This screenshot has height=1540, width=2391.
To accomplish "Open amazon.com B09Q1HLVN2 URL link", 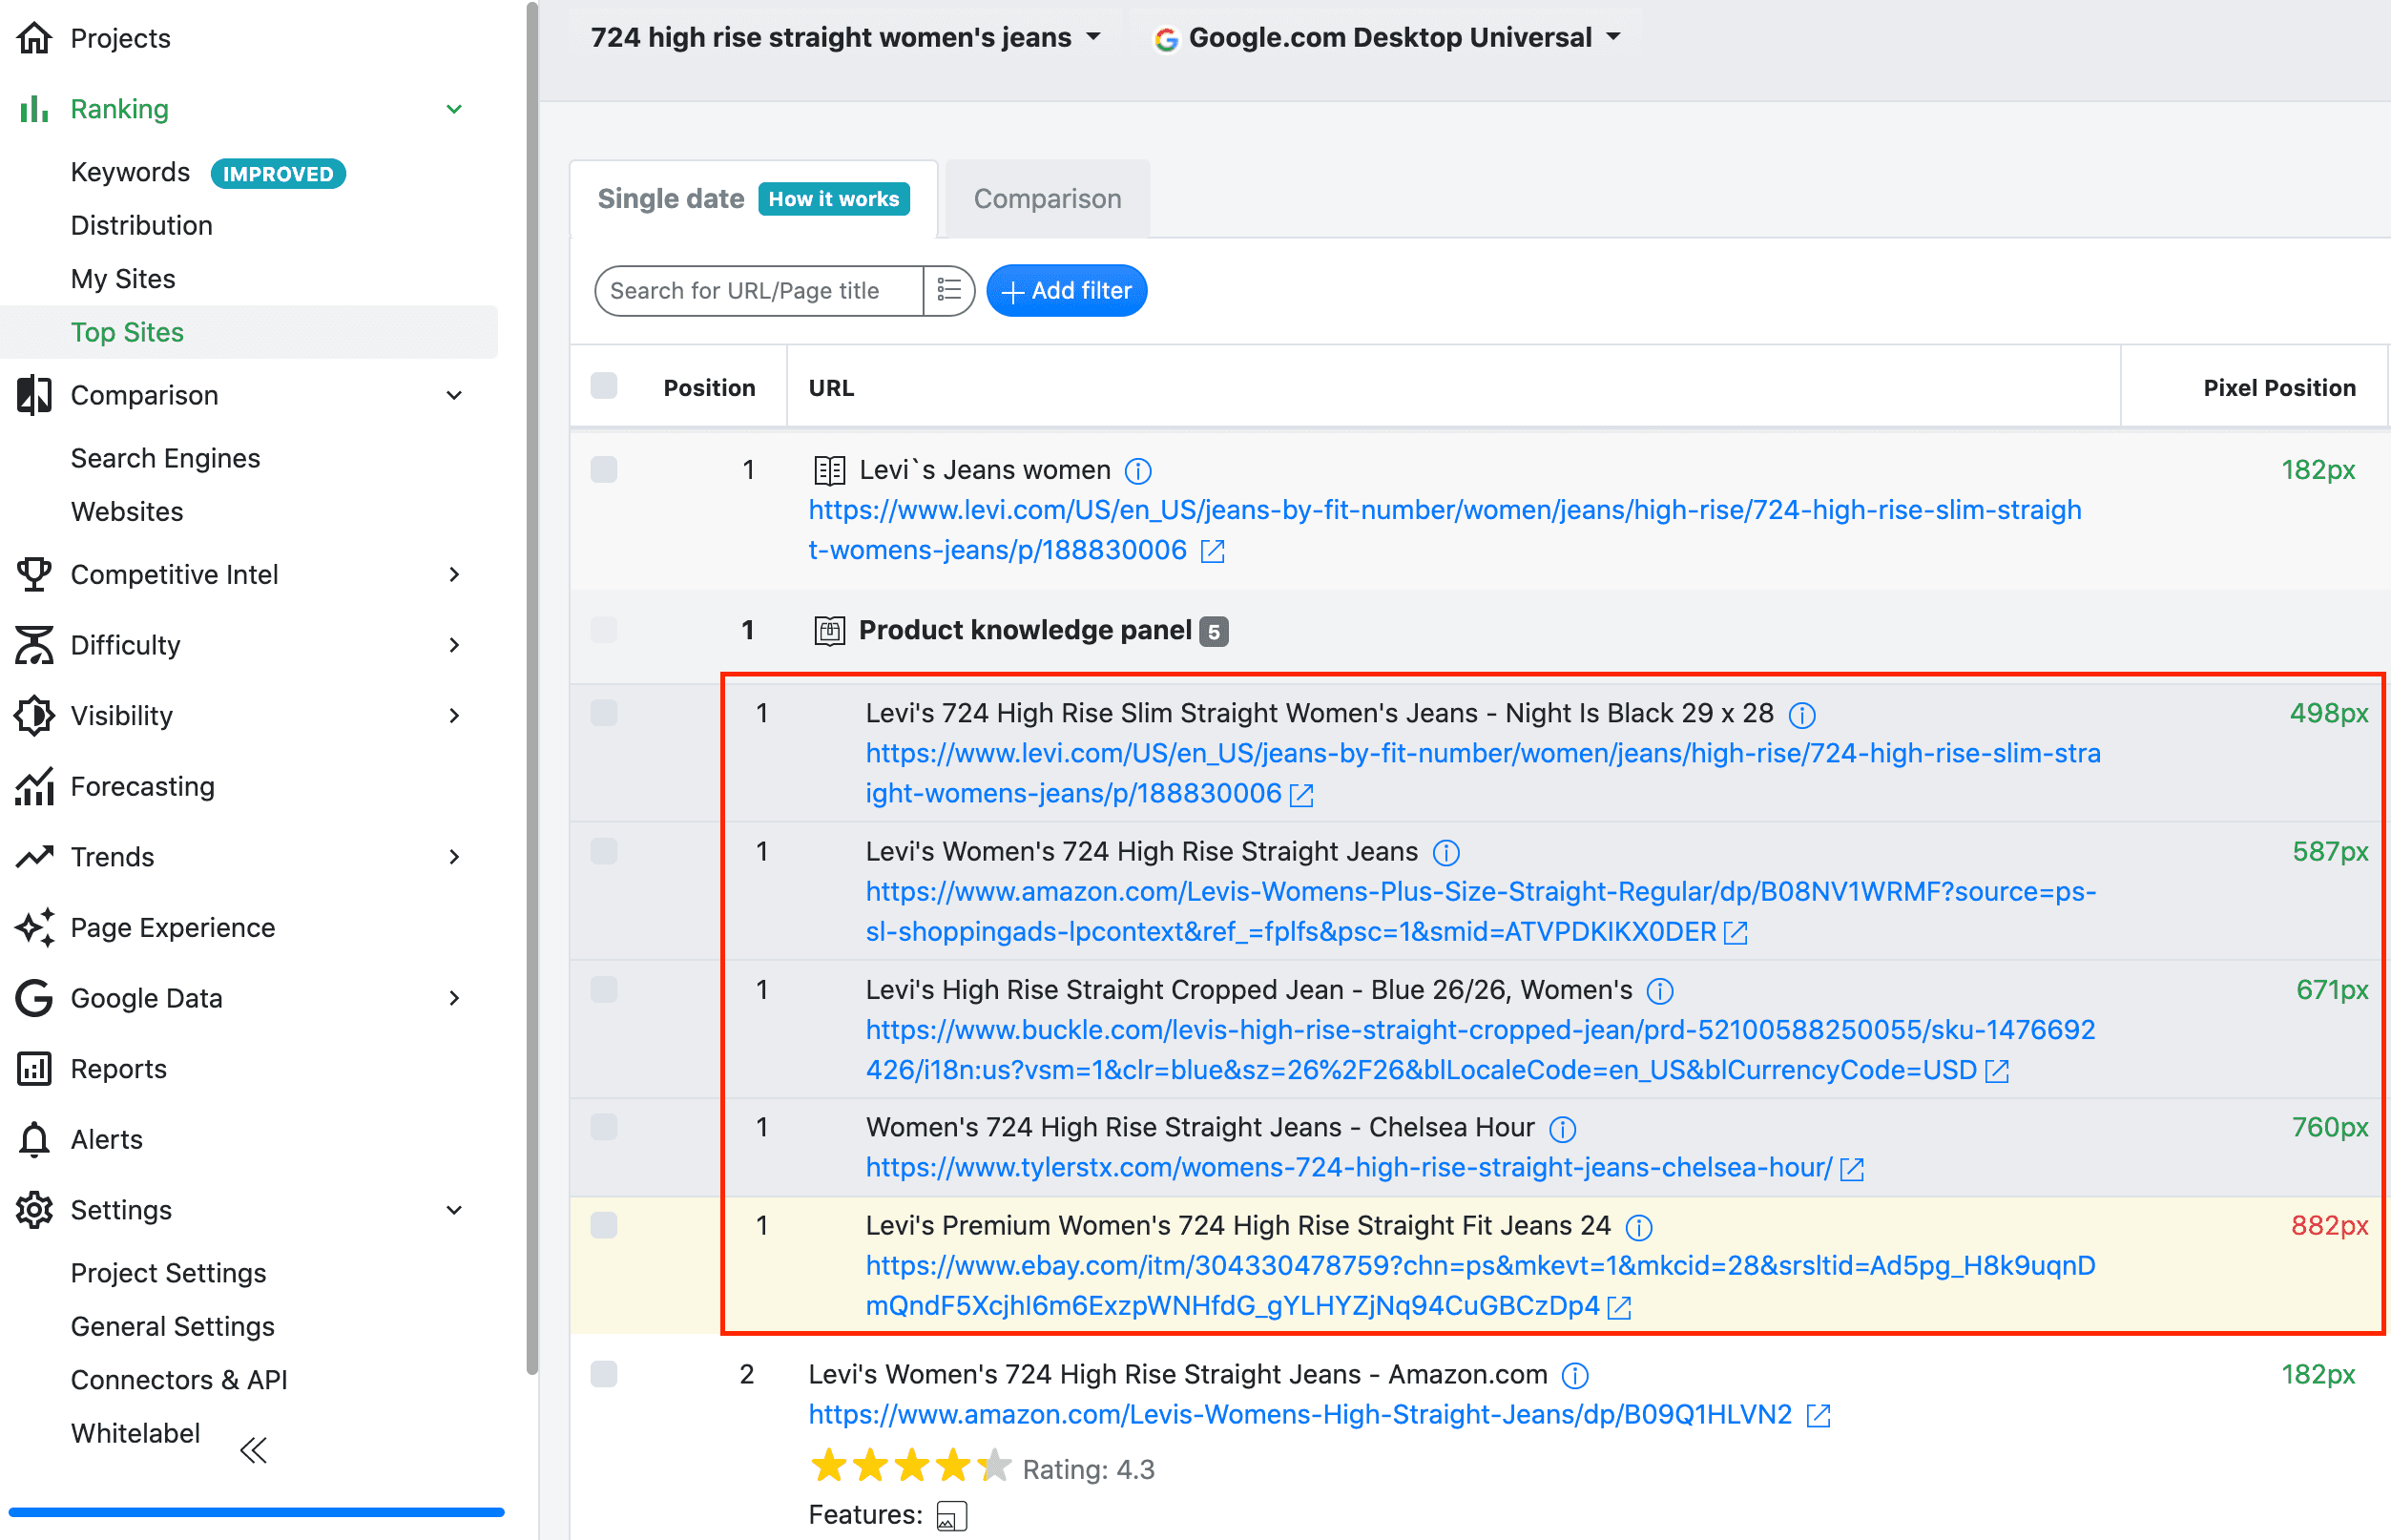I will (1300, 1415).
